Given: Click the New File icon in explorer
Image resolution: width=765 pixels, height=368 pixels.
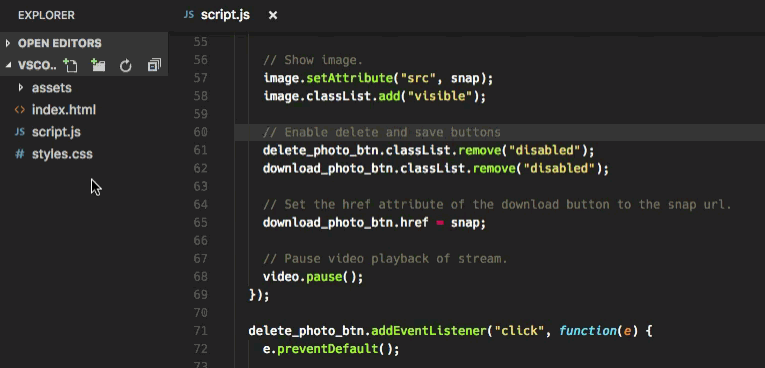Looking at the screenshot, I should coord(70,65).
